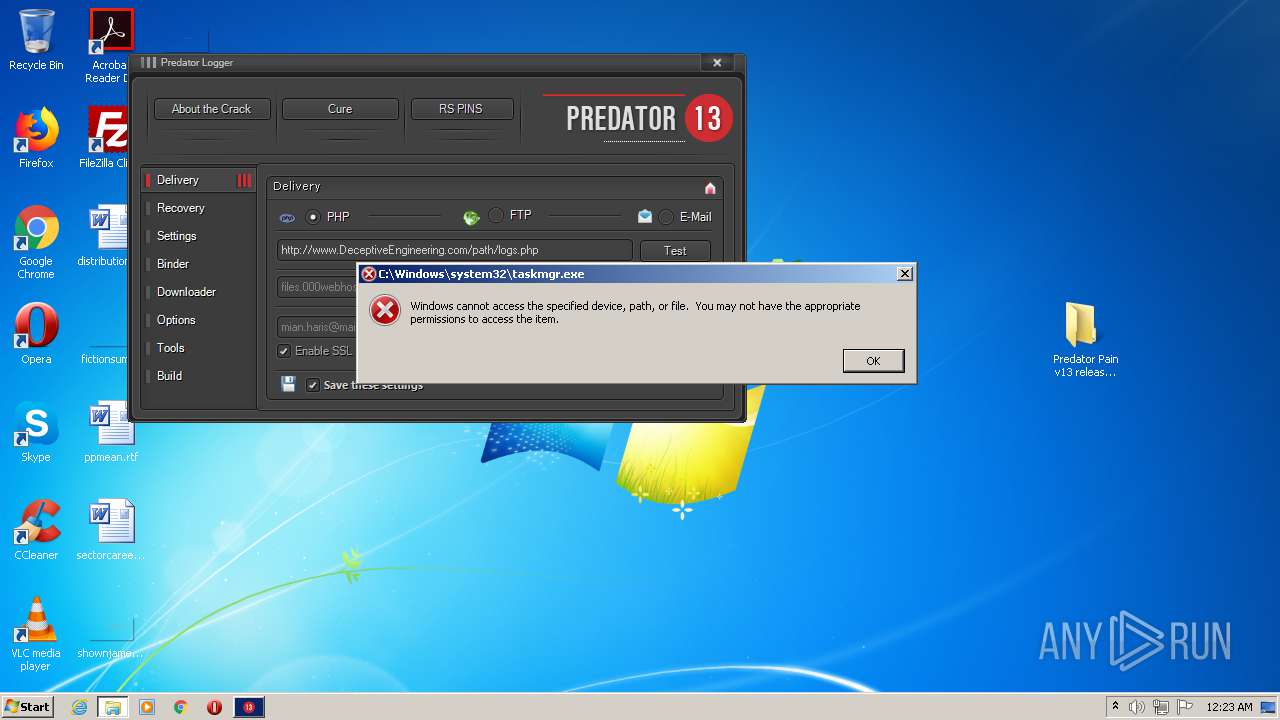
Task: Open the Tools section
Action: [x=199, y=348]
